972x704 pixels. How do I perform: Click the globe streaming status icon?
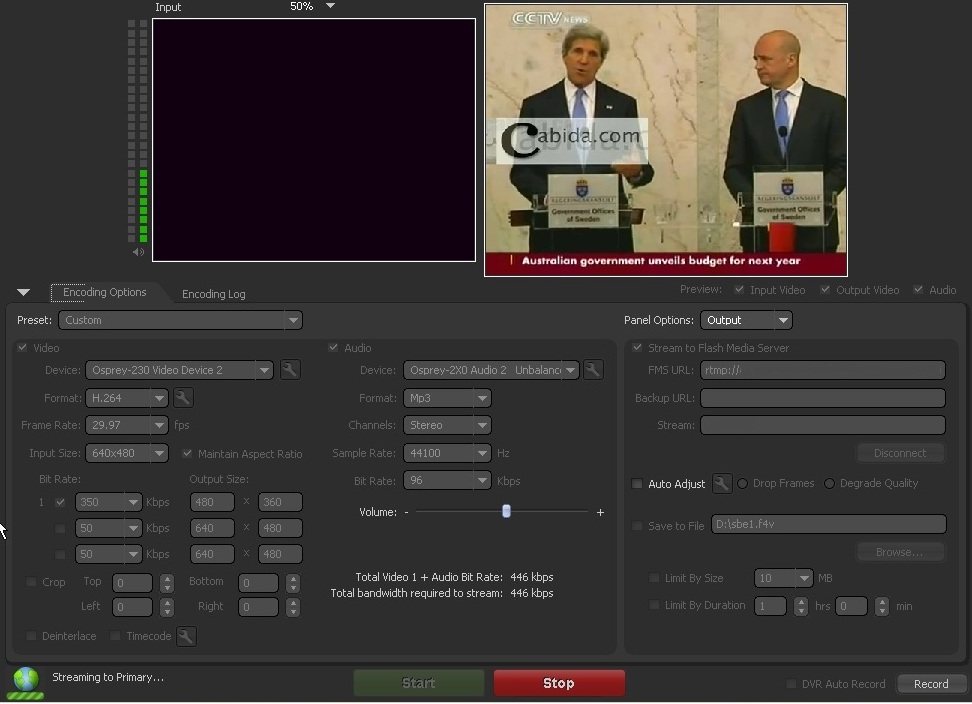(x=26, y=681)
